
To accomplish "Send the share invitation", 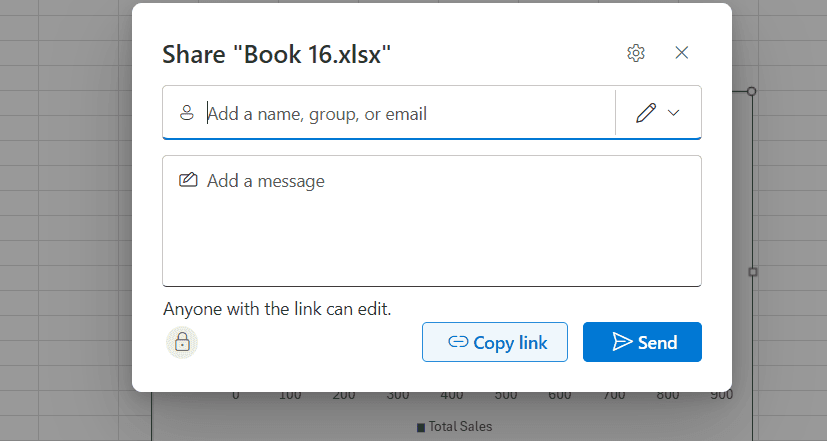I will click(642, 342).
